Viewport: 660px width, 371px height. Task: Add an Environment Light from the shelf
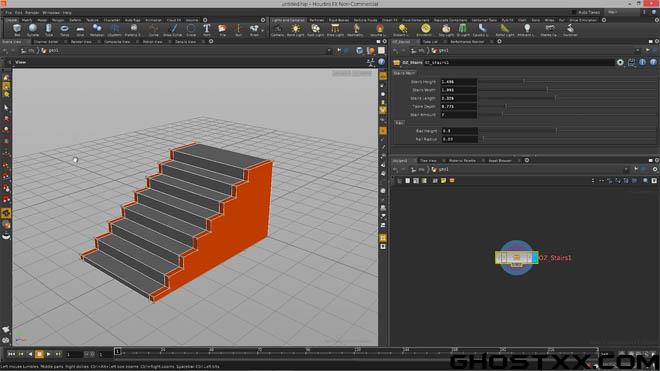(x=425, y=30)
